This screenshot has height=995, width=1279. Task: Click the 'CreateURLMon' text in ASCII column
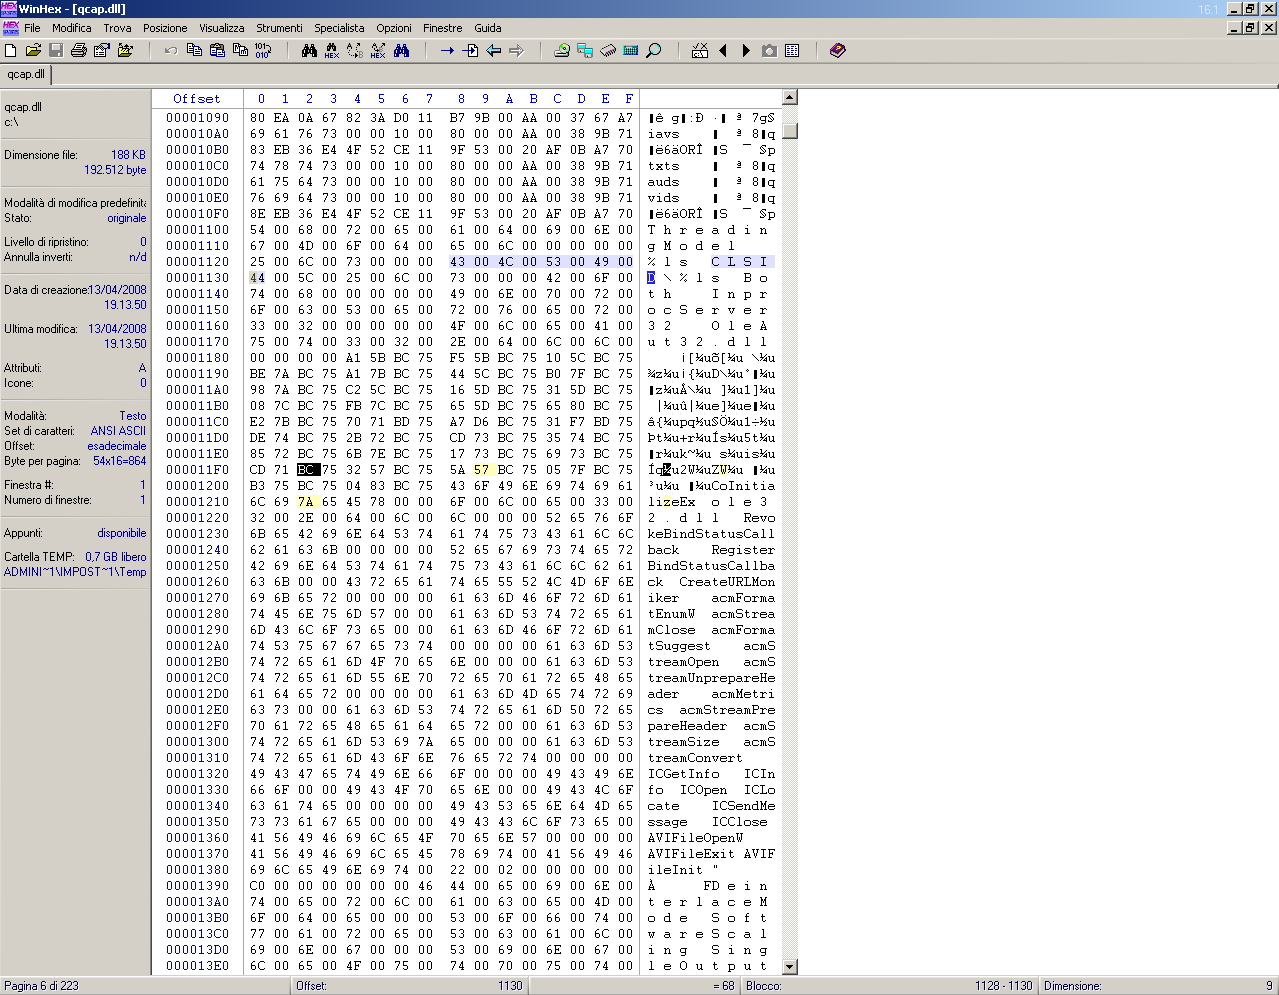(x=727, y=582)
